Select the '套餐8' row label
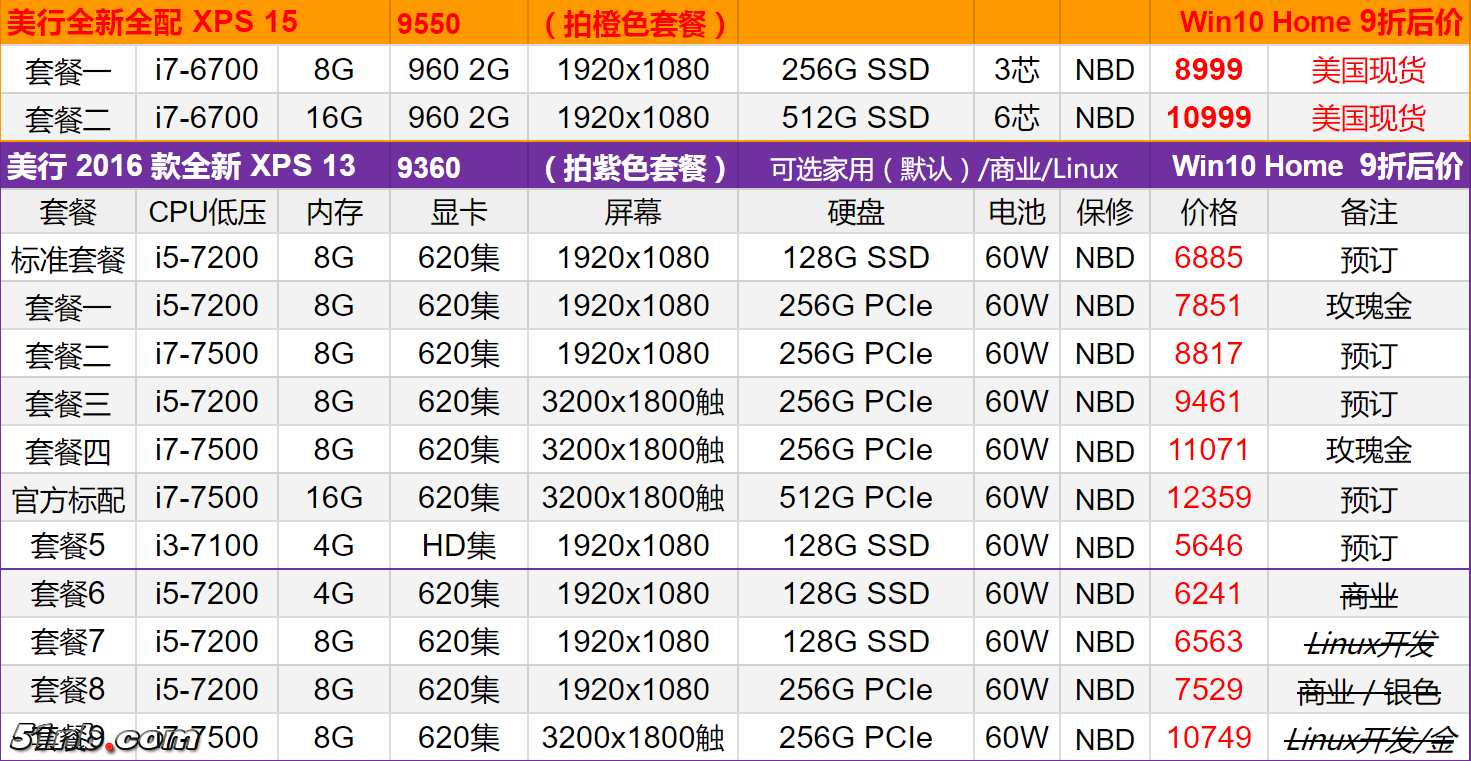The width and height of the screenshot is (1471, 761). point(68,690)
